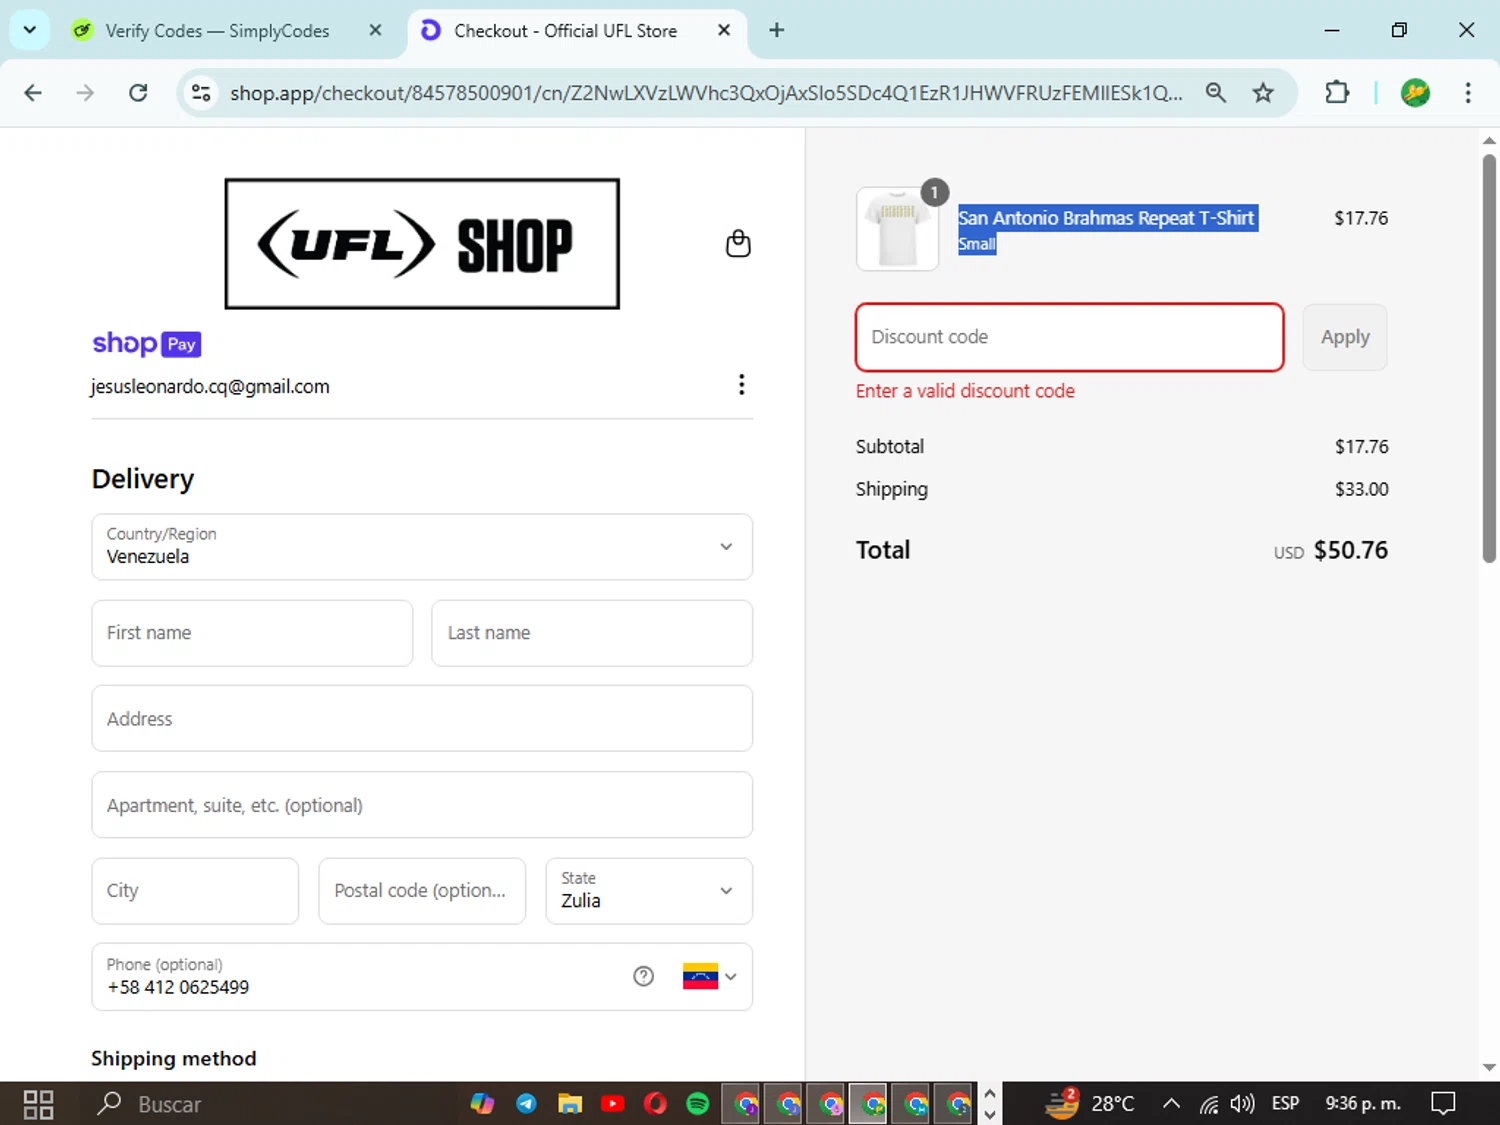The image size is (1500, 1125).
Task: Click the phone number help question icon
Action: [x=643, y=976]
